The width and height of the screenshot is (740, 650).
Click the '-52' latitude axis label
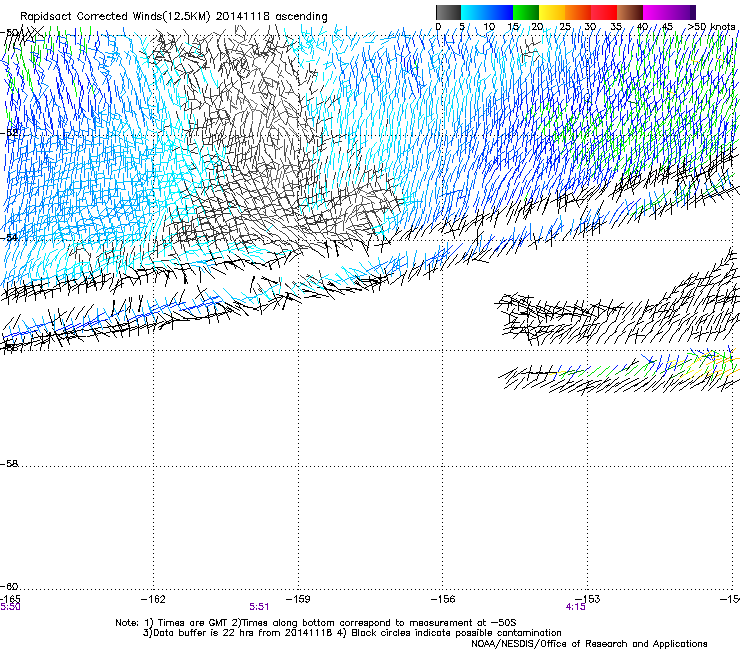click(x=9, y=133)
